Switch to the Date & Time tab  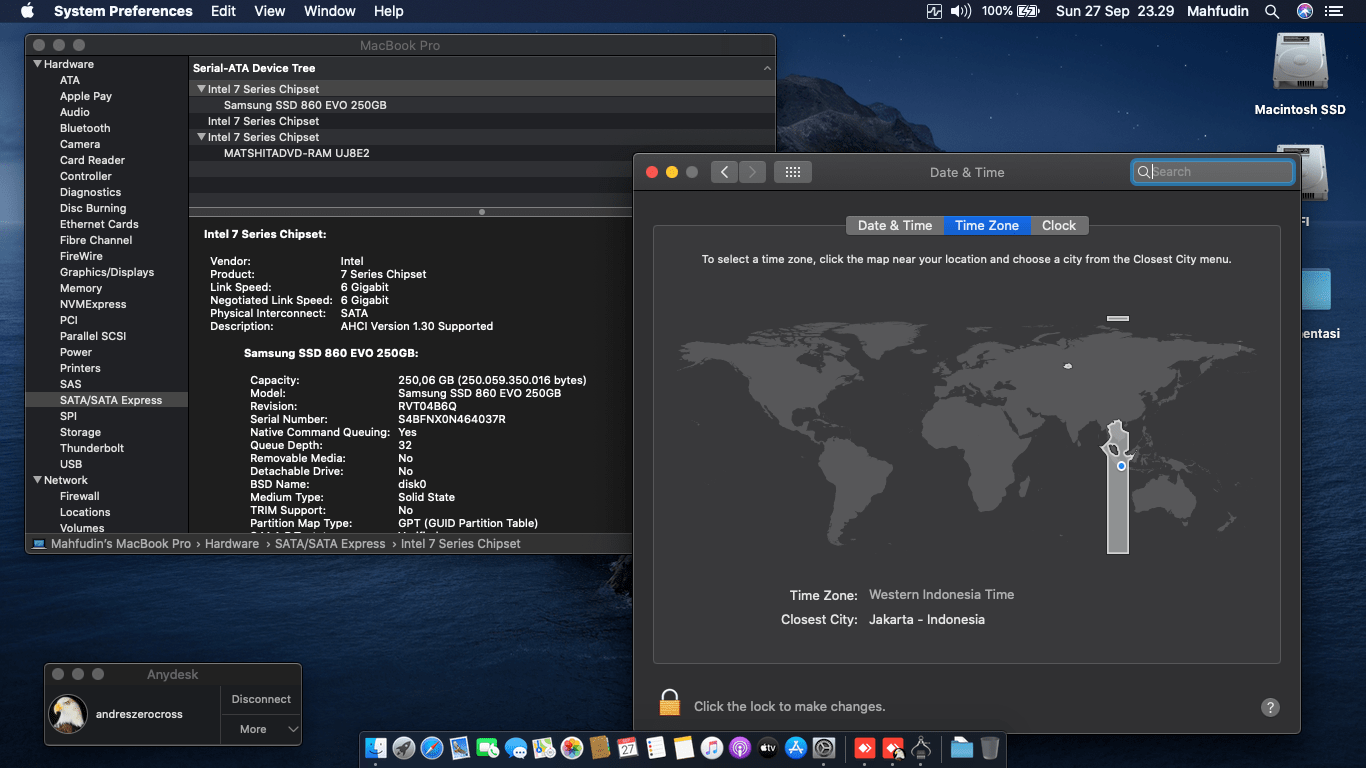point(894,225)
